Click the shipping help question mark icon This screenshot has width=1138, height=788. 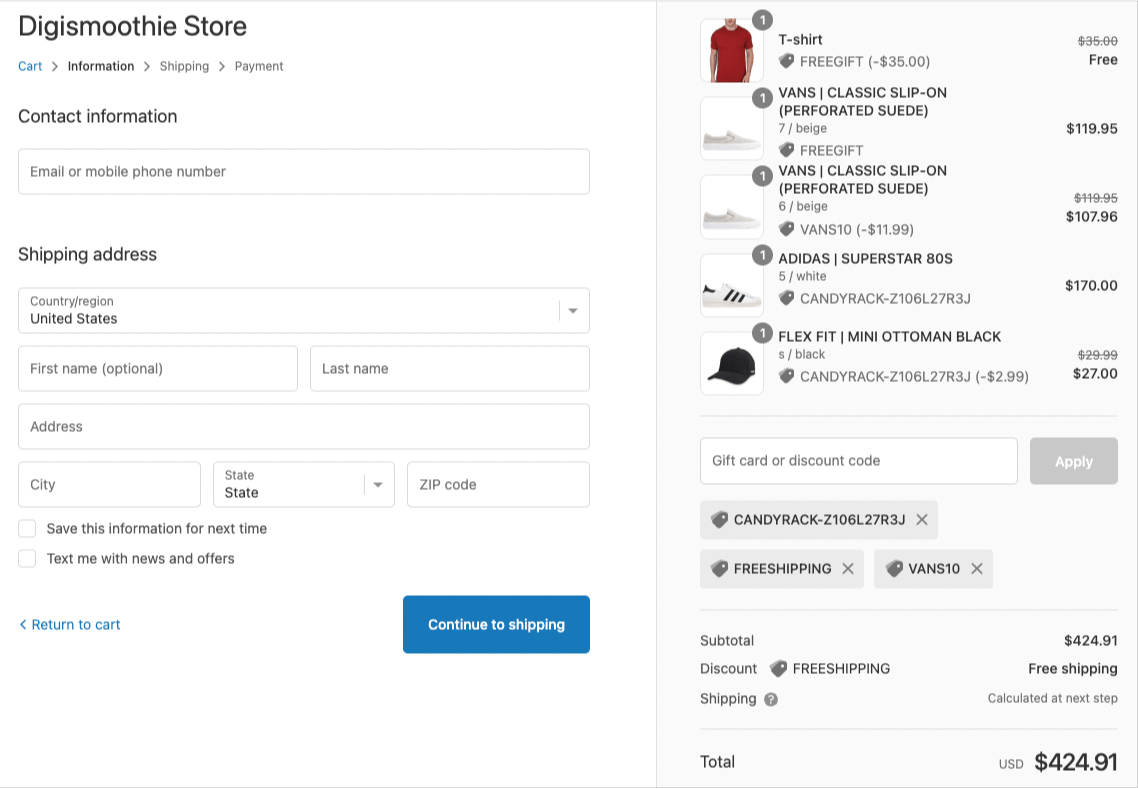(771, 699)
